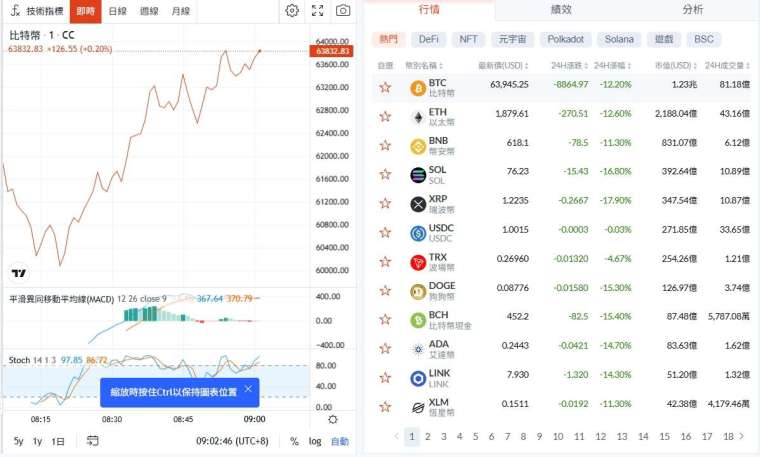The image size is (760, 457).
Task: Click the TradingView logo on chart
Action: [x=18, y=273]
